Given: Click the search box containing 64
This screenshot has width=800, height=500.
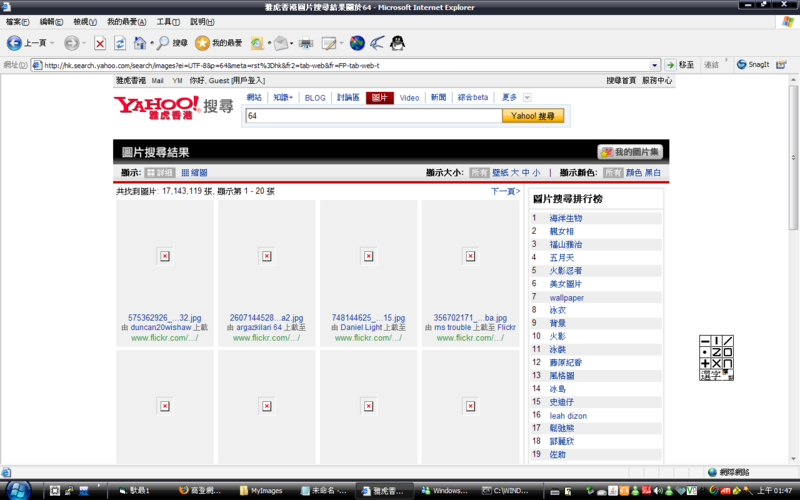Looking at the screenshot, I should [x=373, y=116].
